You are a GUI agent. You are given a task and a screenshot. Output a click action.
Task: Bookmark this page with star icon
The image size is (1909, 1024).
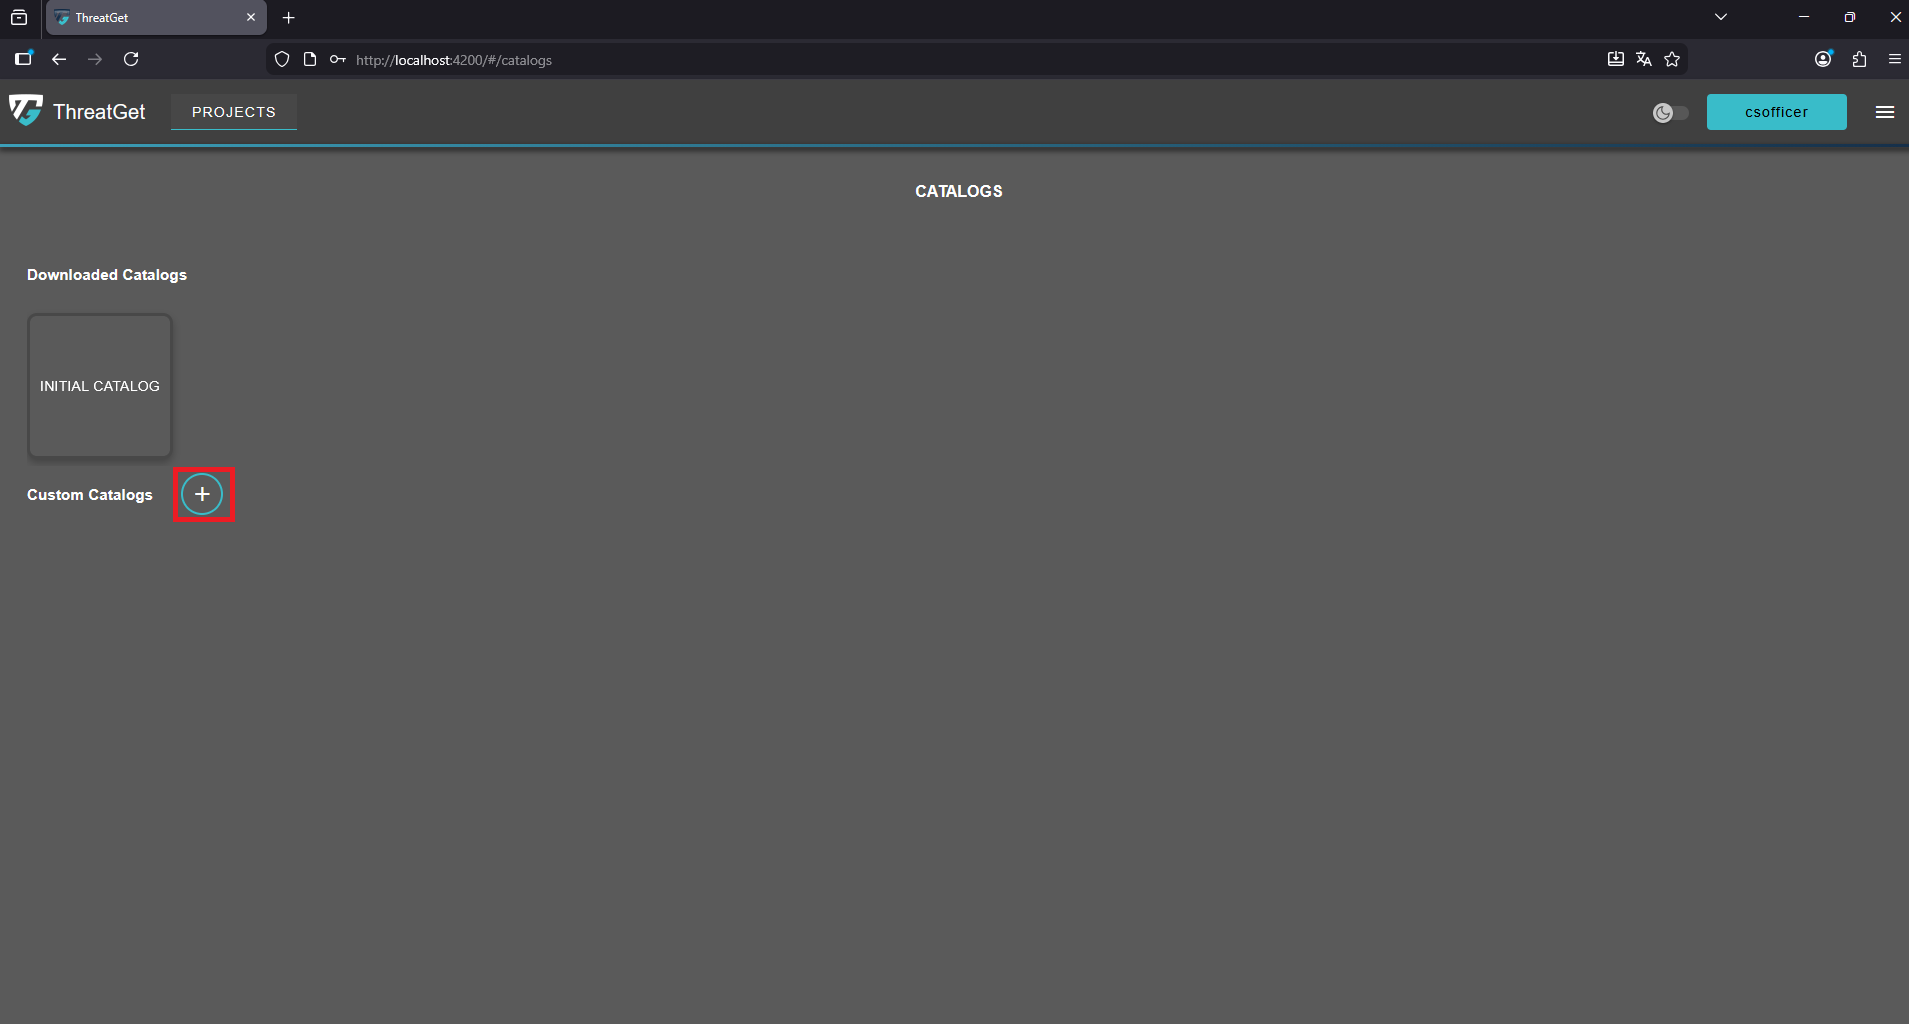[x=1672, y=60]
